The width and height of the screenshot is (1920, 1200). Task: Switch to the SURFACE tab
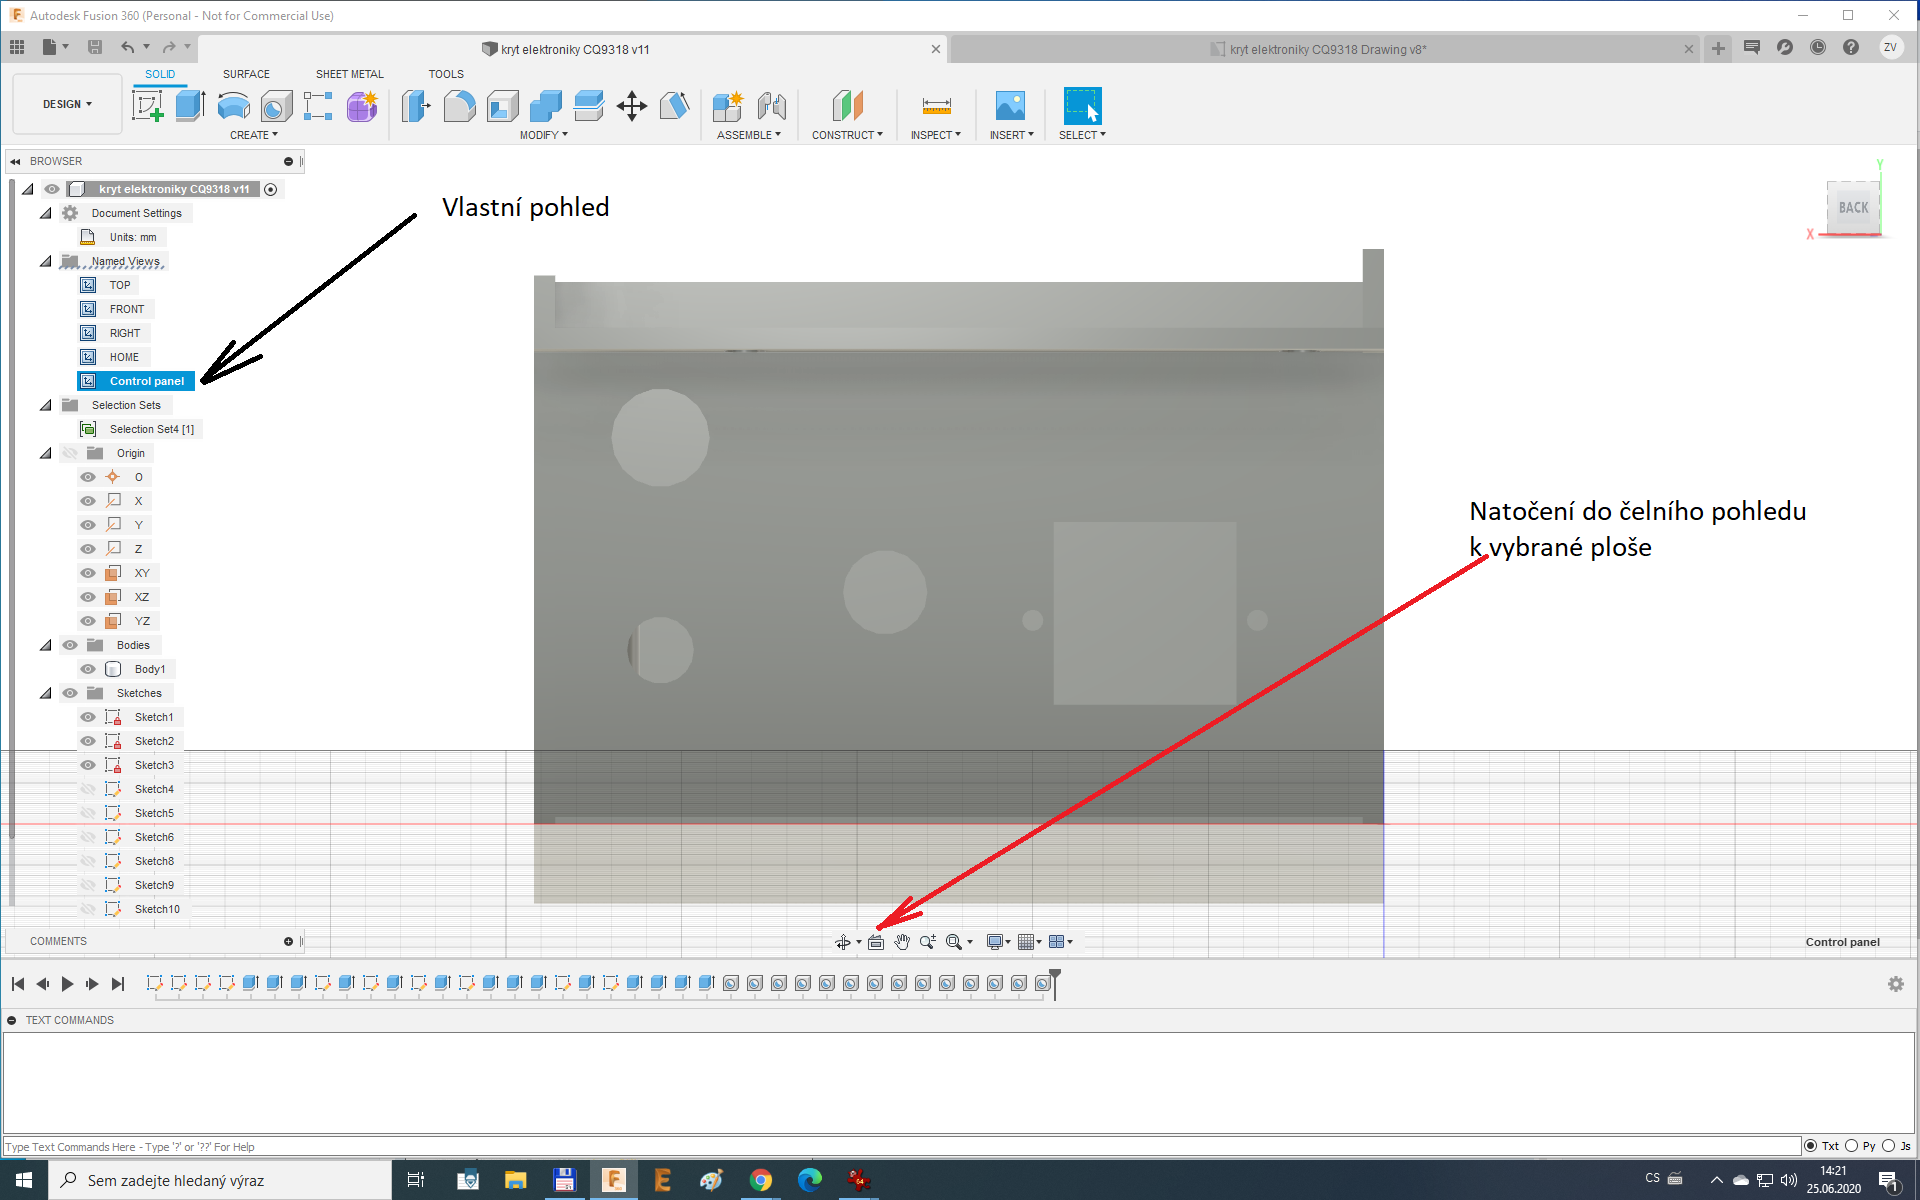(x=246, y=74)
